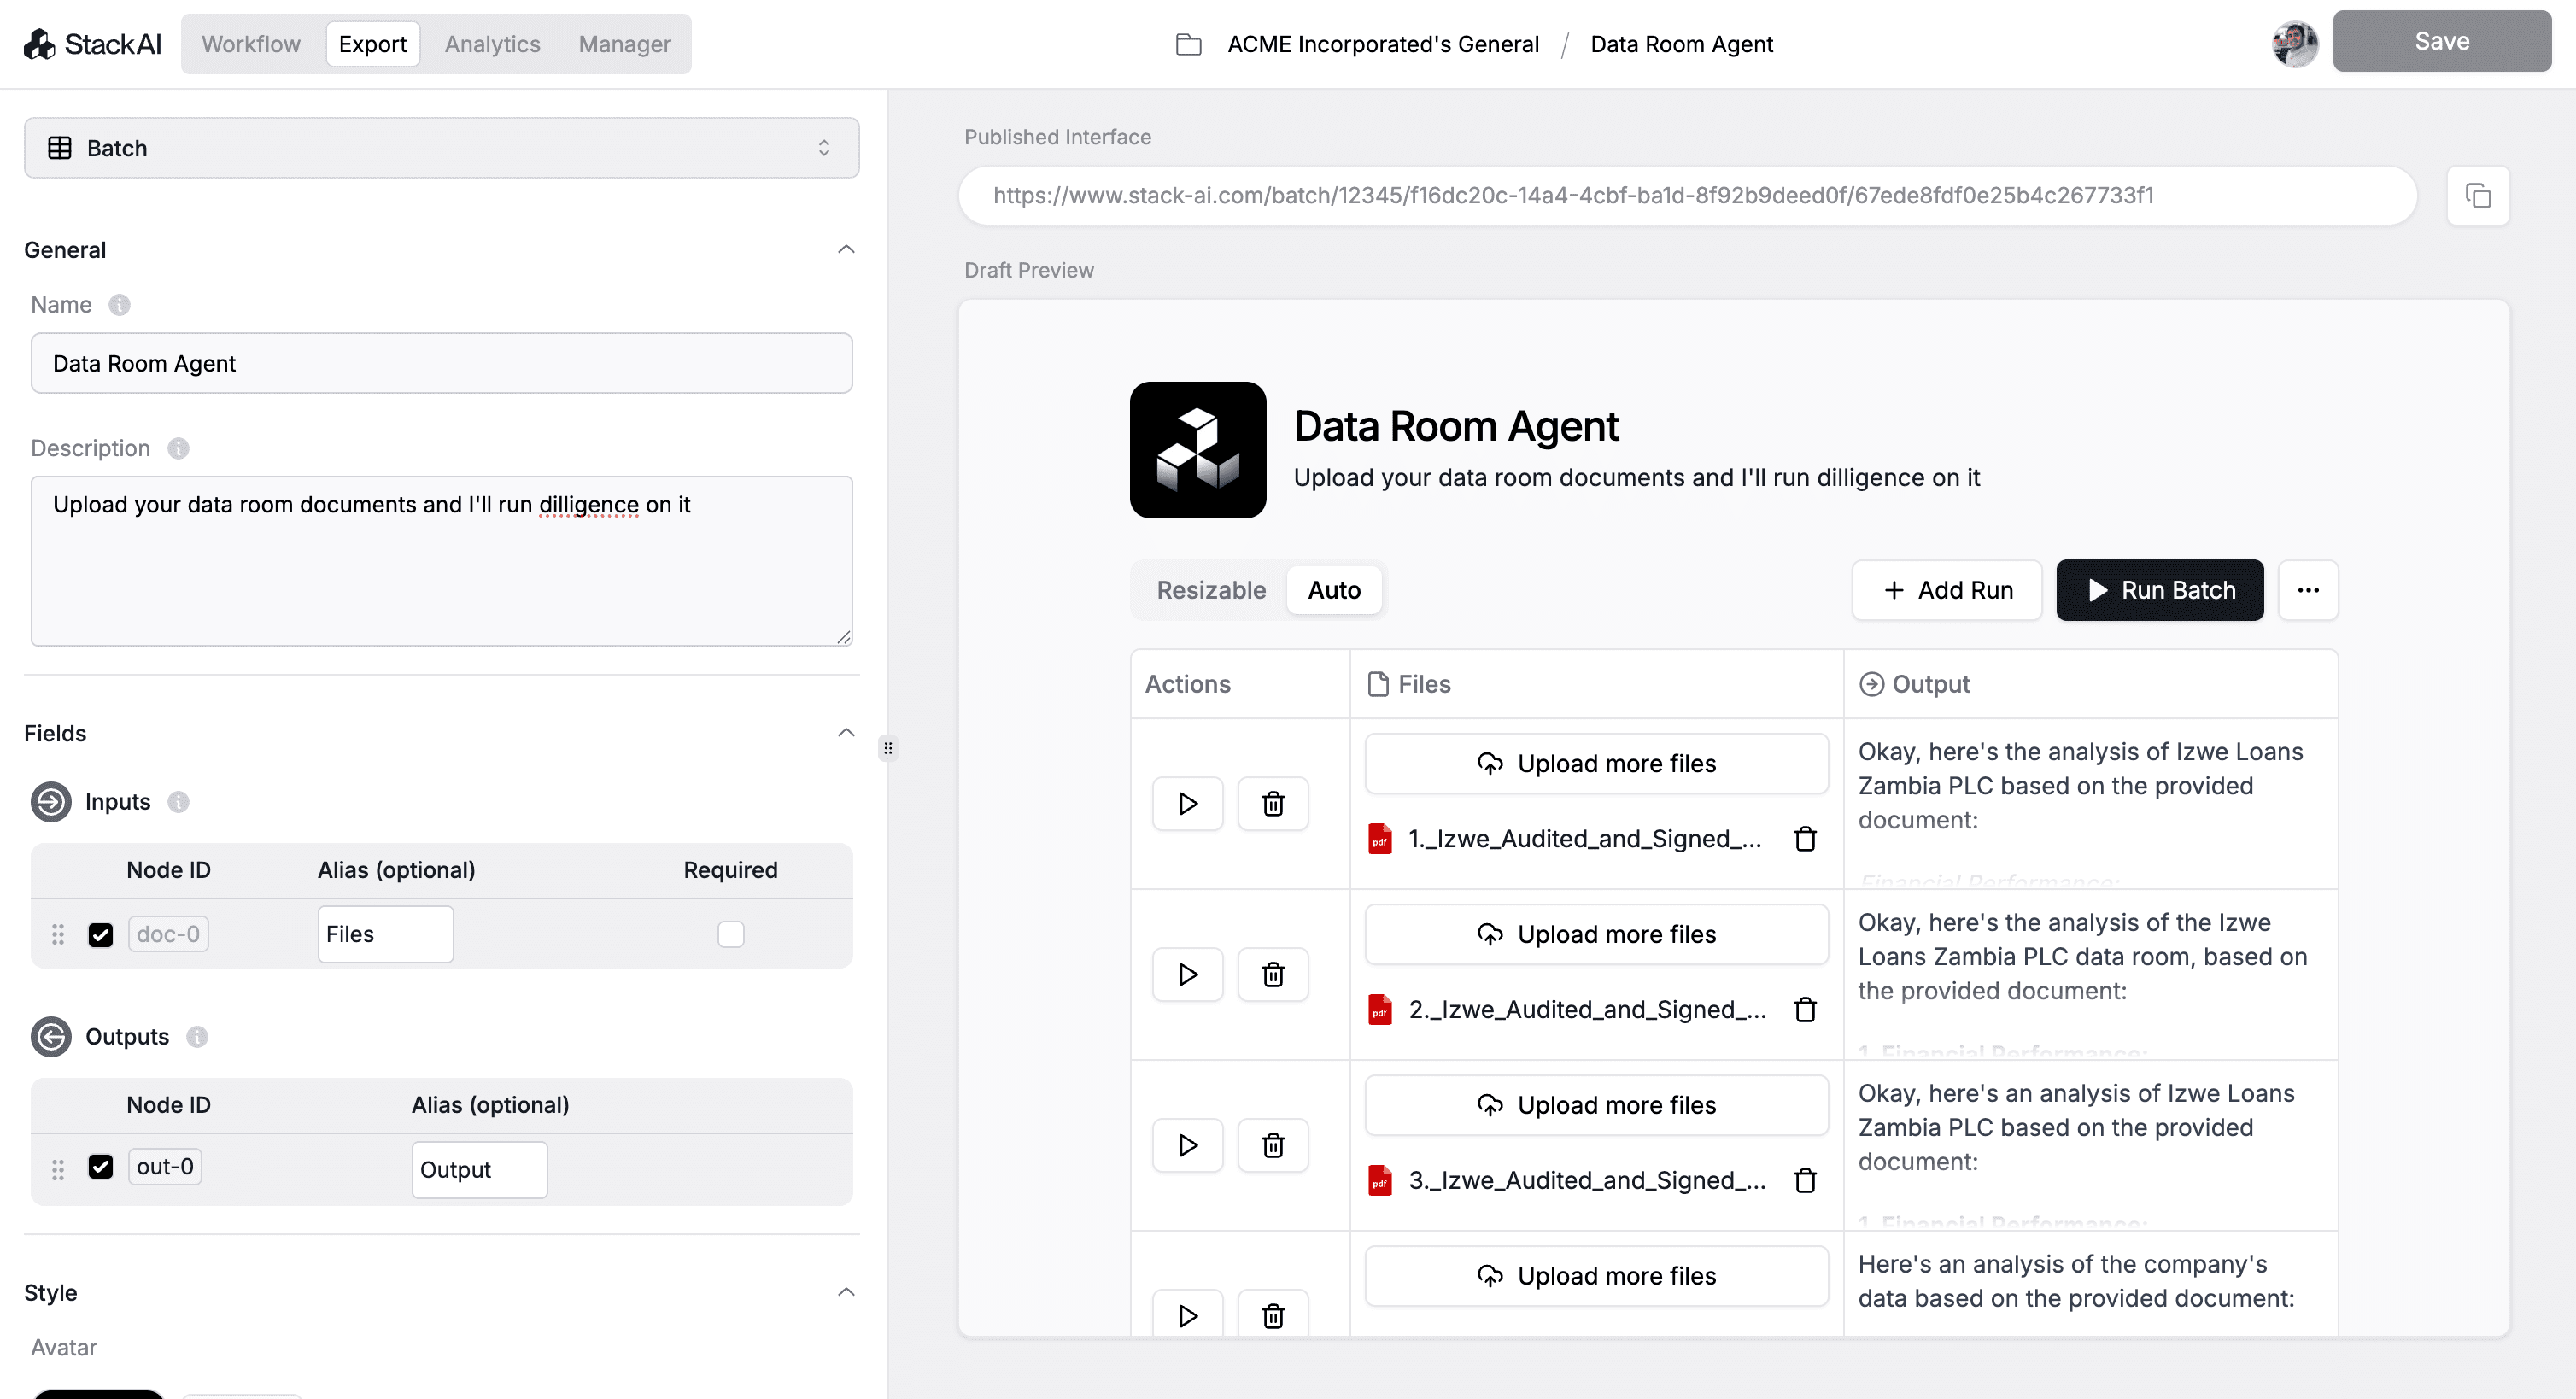Run the row with 1._Izwe_Audited file
Viewport: 2576px width, 1399px height.
click(1188, 804)
